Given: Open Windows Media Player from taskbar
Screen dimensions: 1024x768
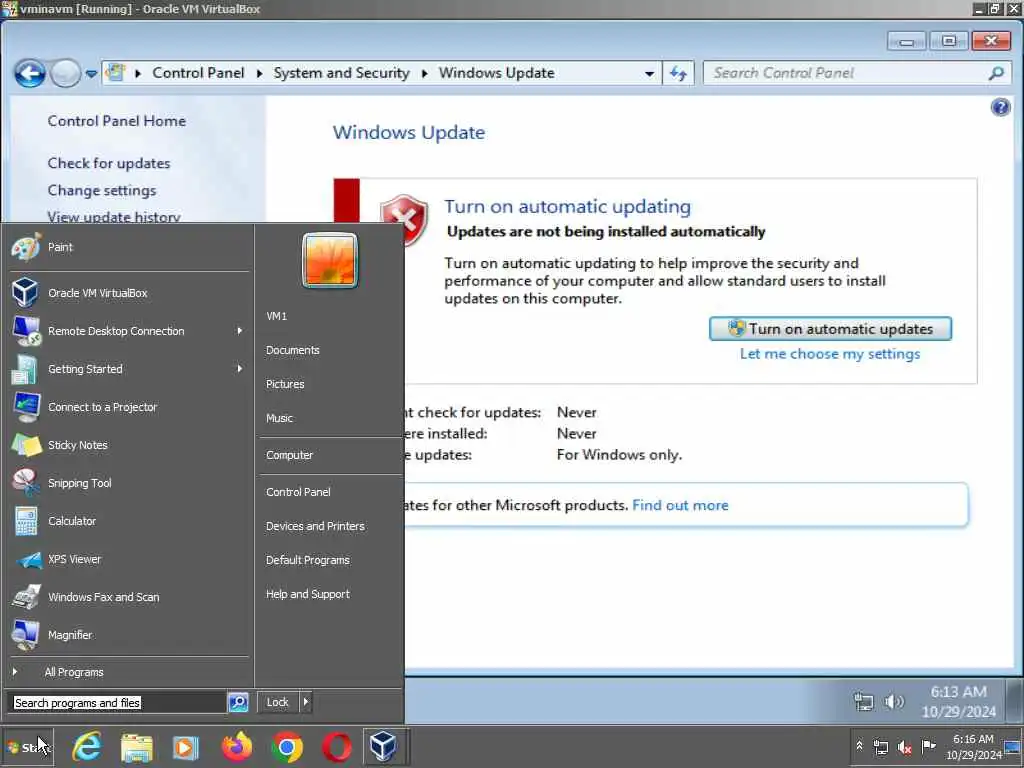Looking at the screenshot, I should [185, 747].
